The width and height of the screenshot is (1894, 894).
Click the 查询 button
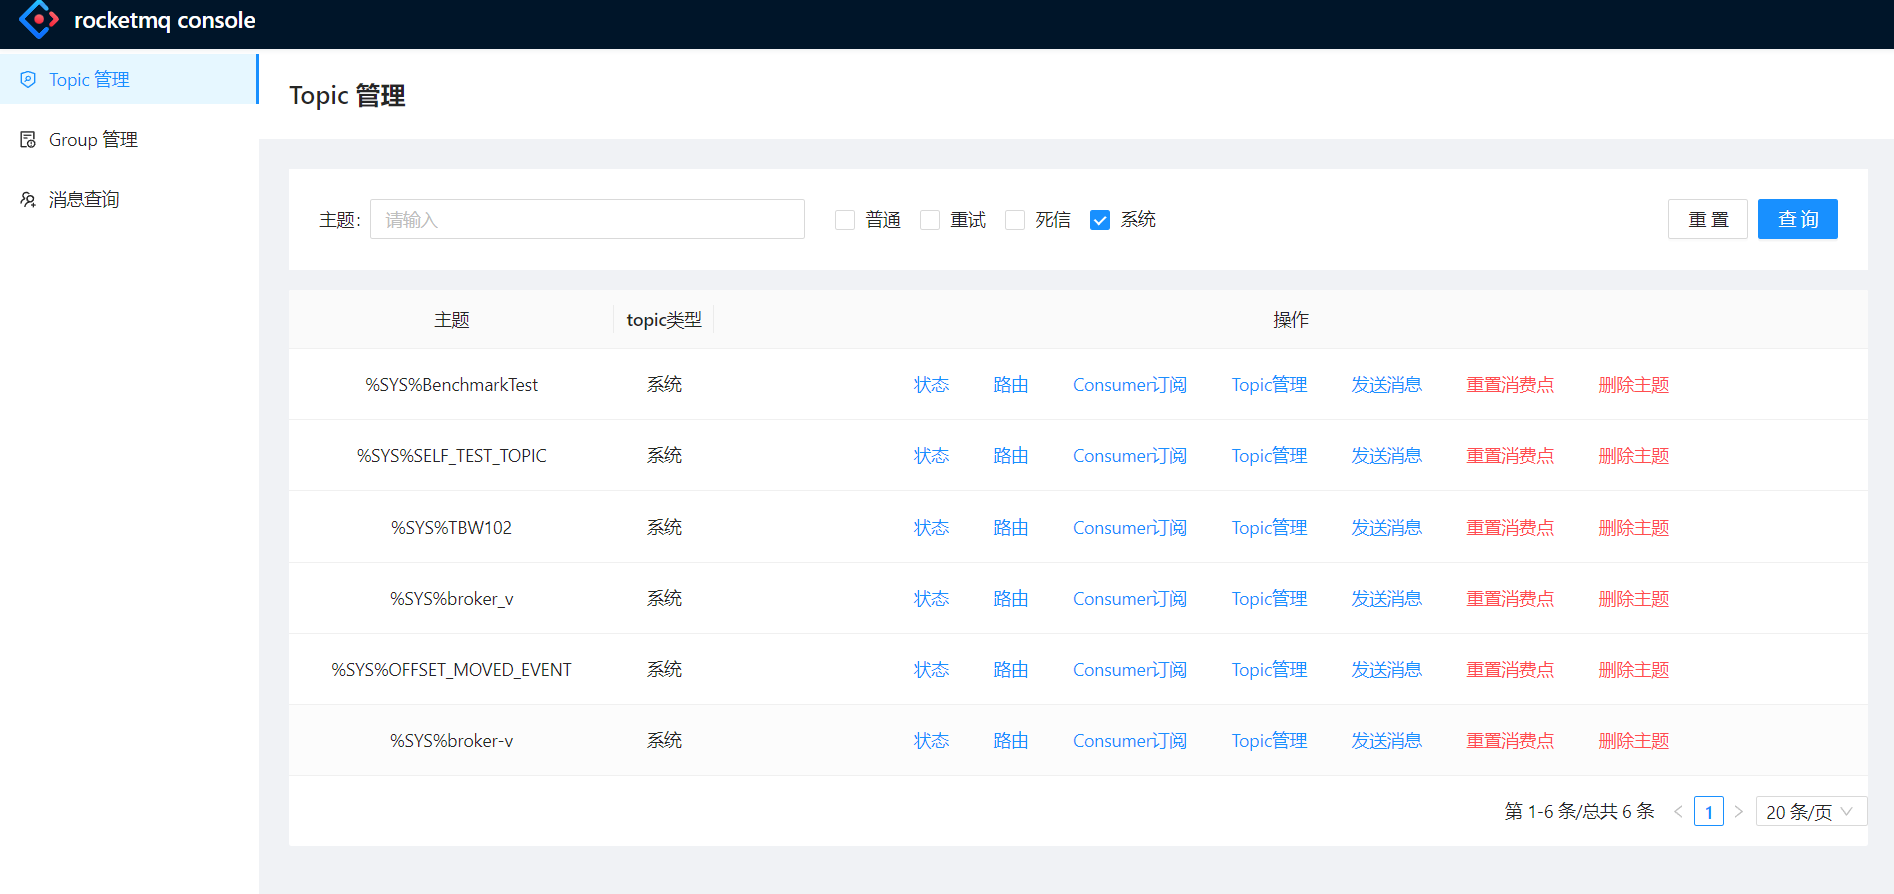pos(1798,219)
